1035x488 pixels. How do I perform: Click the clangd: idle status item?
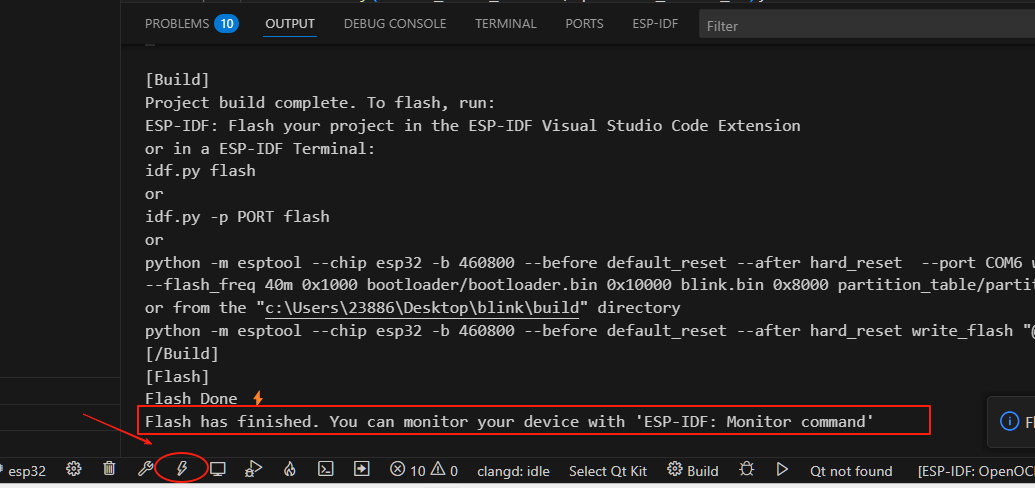point(513,471)
